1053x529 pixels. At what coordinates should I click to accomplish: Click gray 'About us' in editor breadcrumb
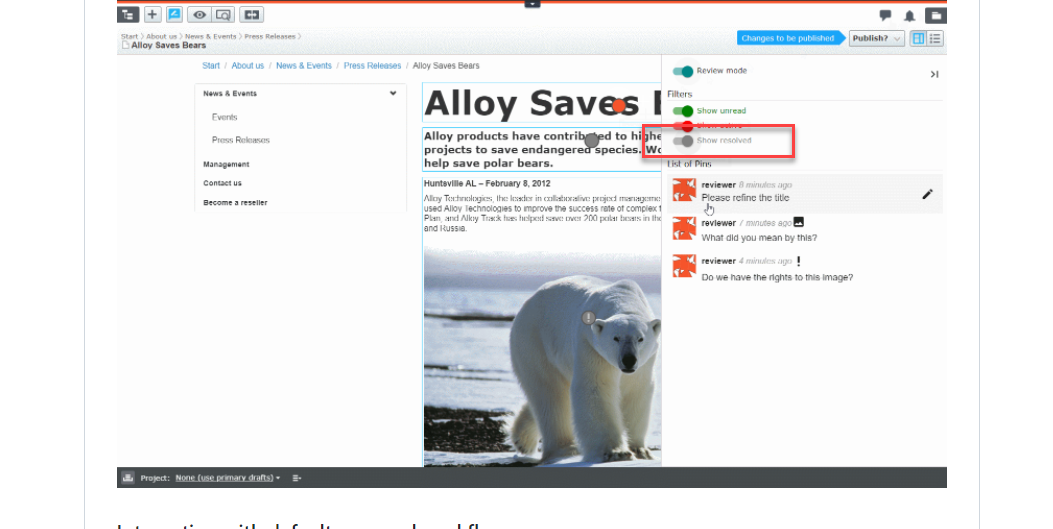162,36
